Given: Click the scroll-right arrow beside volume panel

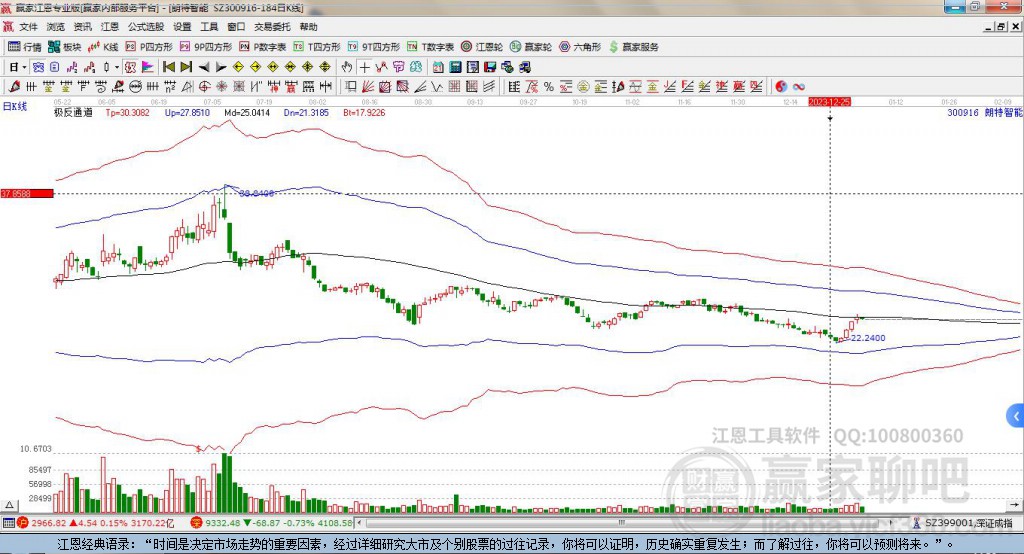Looking at the screenshot, I should [1014, 506].
